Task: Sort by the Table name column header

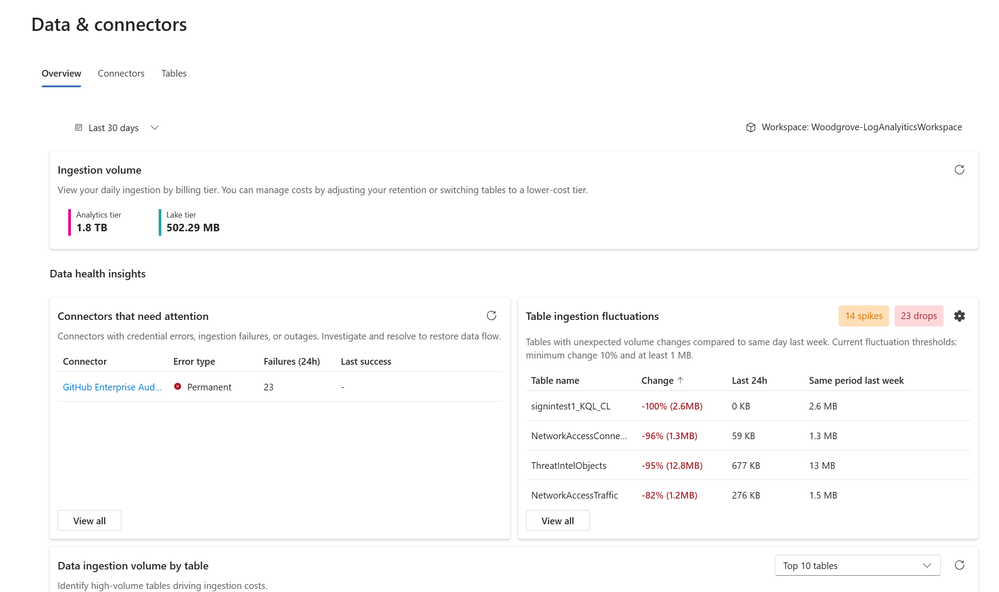Action: pos(555,380)
